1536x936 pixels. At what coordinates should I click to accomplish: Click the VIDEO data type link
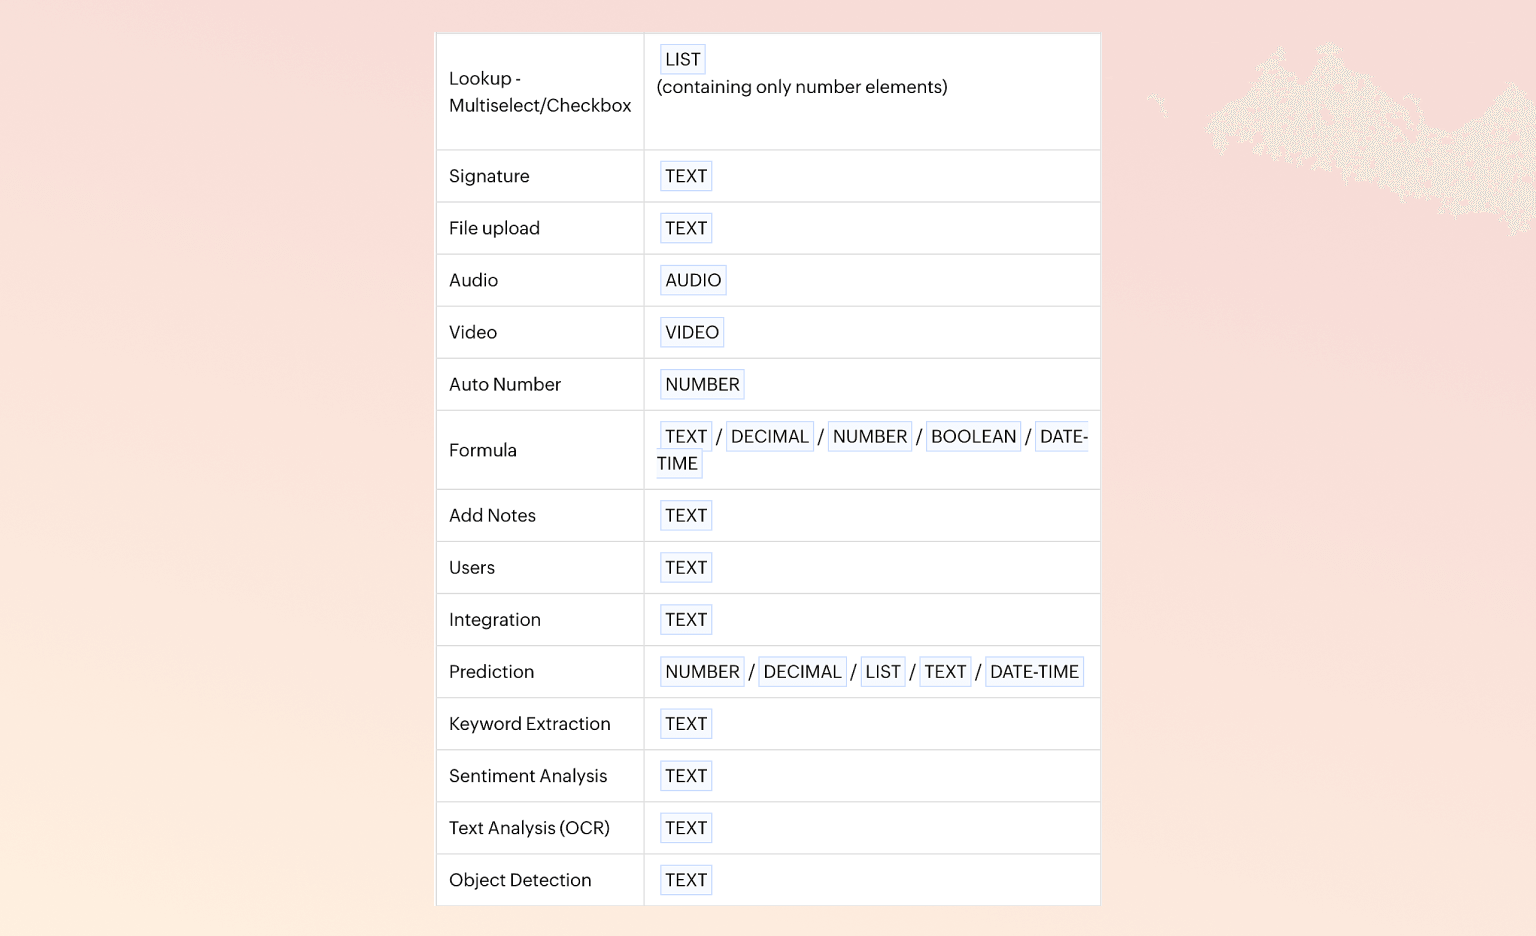(692, 333)
